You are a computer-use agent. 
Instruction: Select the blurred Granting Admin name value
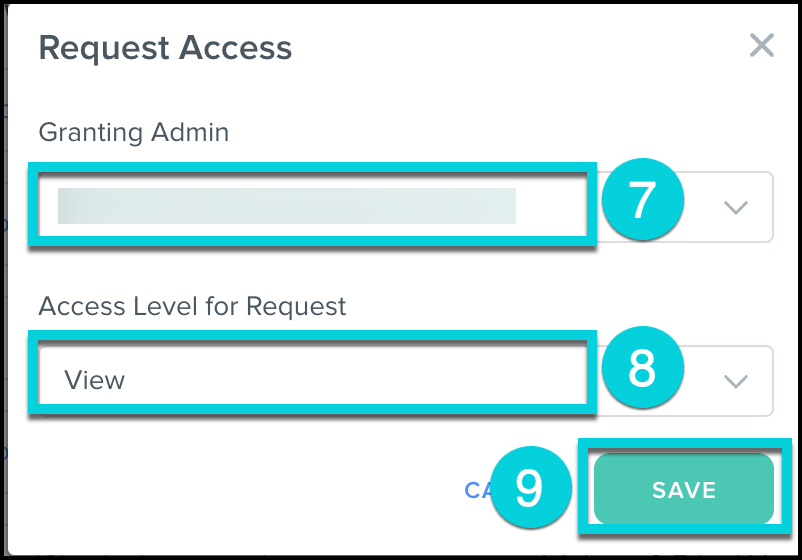point(286,205)
